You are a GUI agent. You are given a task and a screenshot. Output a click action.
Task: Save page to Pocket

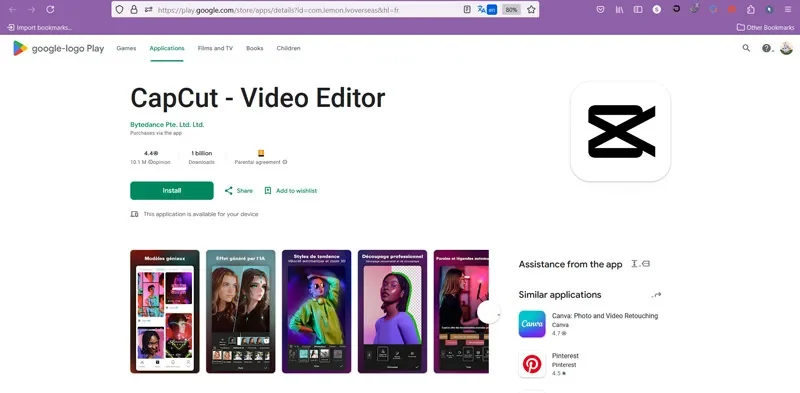pos(601,9)
